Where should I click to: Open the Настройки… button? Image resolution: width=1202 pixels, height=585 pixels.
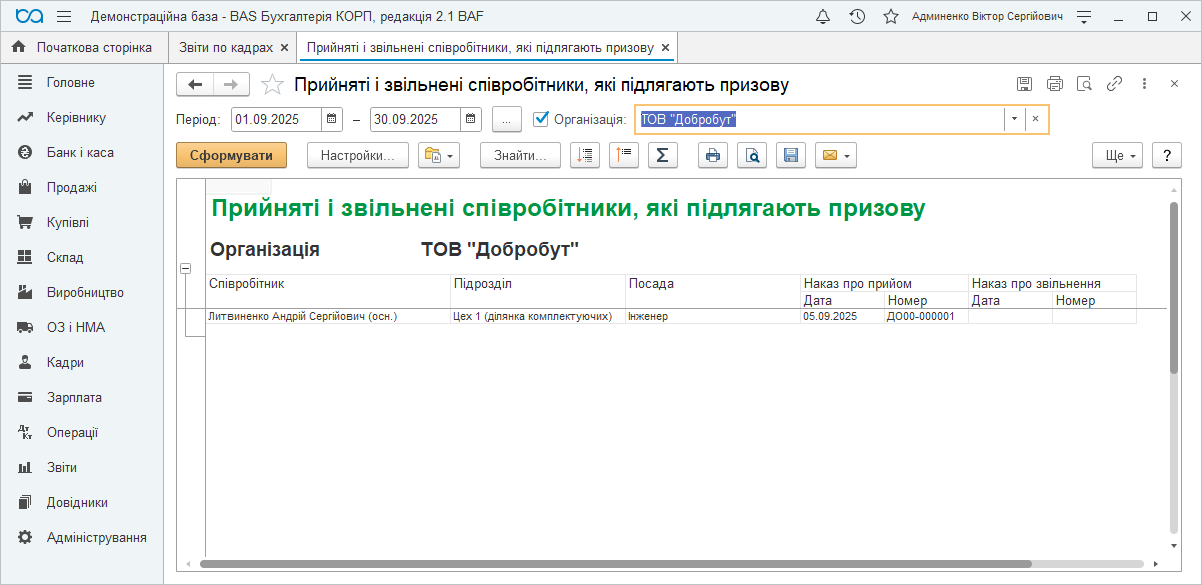point(358,155)
